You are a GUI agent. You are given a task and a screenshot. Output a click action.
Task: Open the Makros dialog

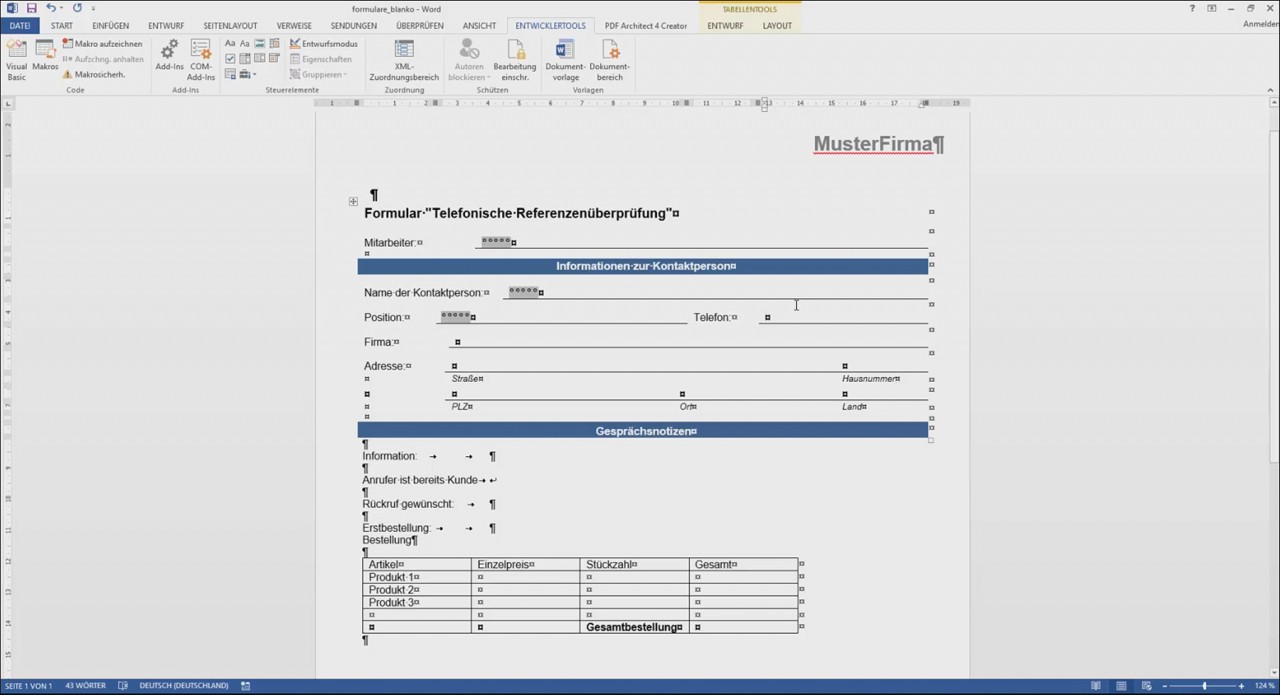(45, 60)
